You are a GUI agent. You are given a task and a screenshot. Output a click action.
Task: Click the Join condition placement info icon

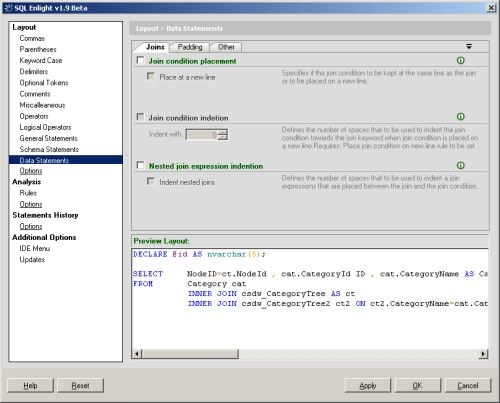tap(460, 60)
